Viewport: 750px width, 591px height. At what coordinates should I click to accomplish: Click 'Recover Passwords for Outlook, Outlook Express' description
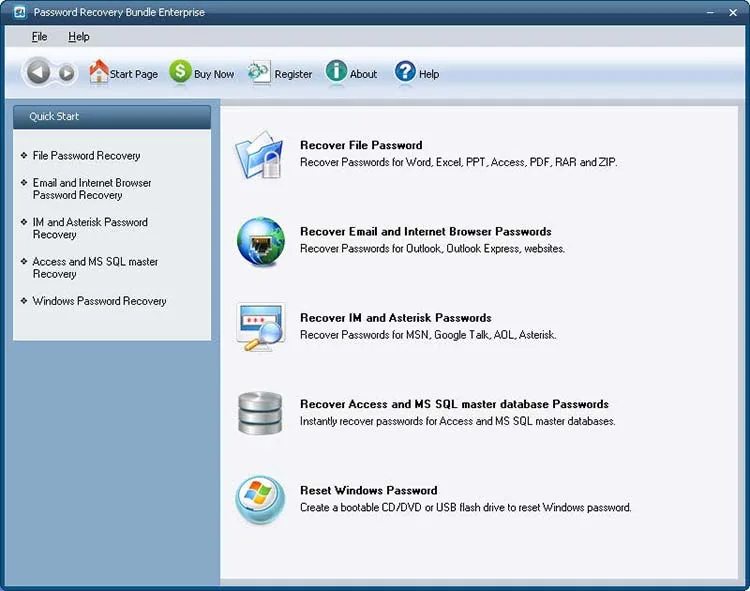click(432, 249)
